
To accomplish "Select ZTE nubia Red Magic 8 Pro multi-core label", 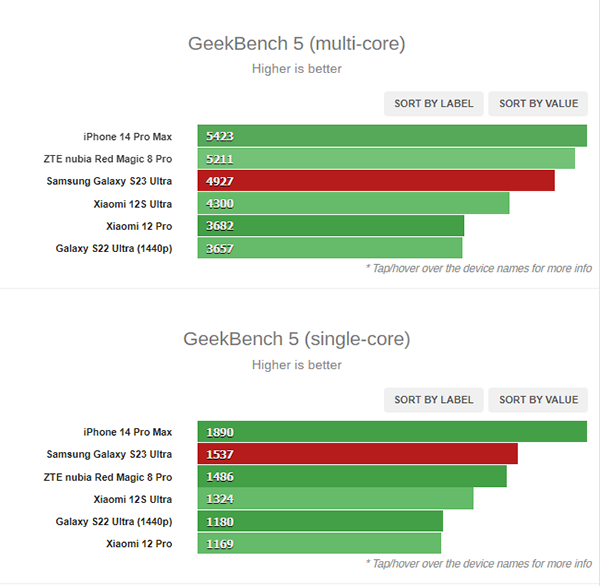I will click(108, 159).
